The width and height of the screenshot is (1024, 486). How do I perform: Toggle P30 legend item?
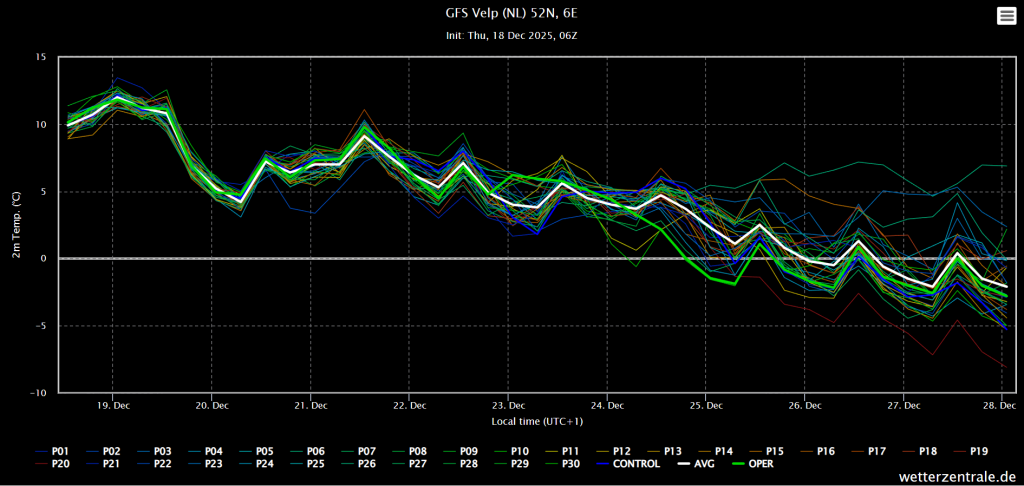point(561,464)
